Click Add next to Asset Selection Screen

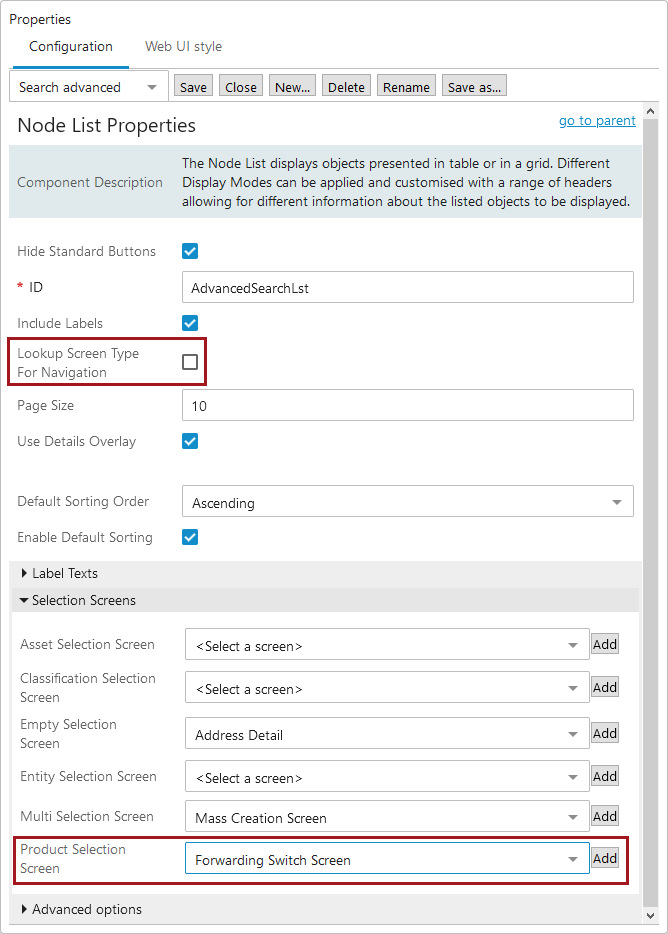click(x=604, y=644)
